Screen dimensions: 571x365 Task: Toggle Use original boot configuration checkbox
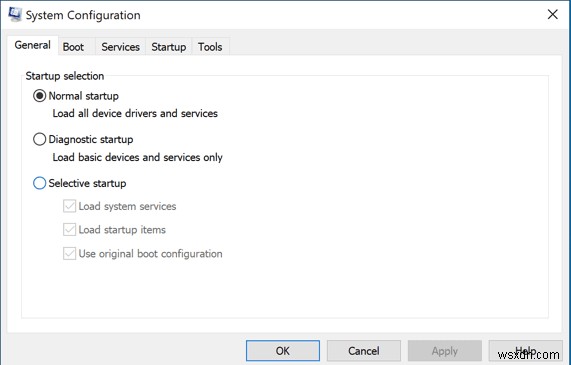click(x=69, y=254)
